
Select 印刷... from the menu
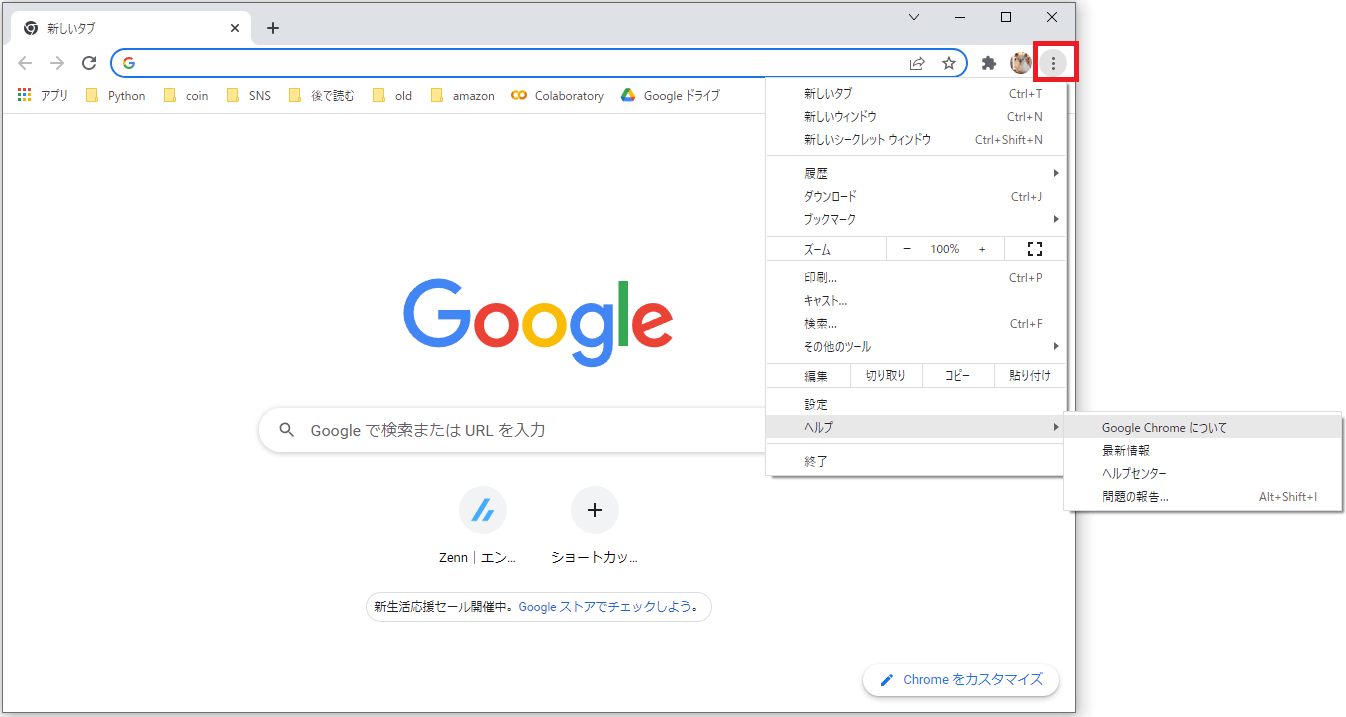(916, 278)
